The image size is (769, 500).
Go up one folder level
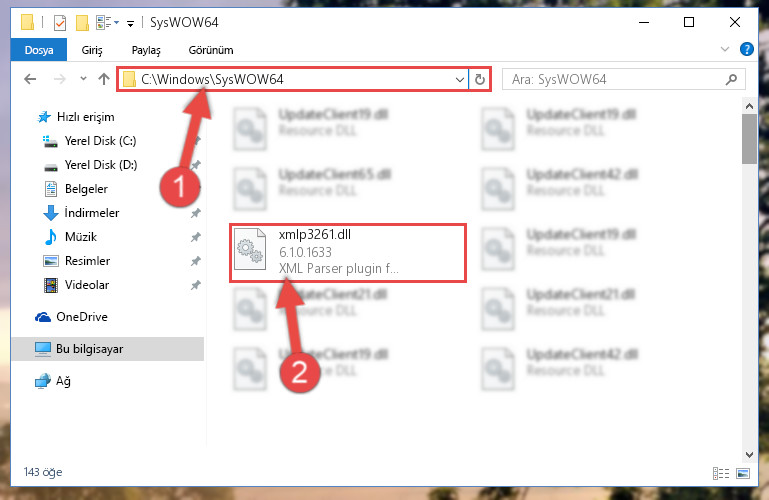[x=103, y=79]
